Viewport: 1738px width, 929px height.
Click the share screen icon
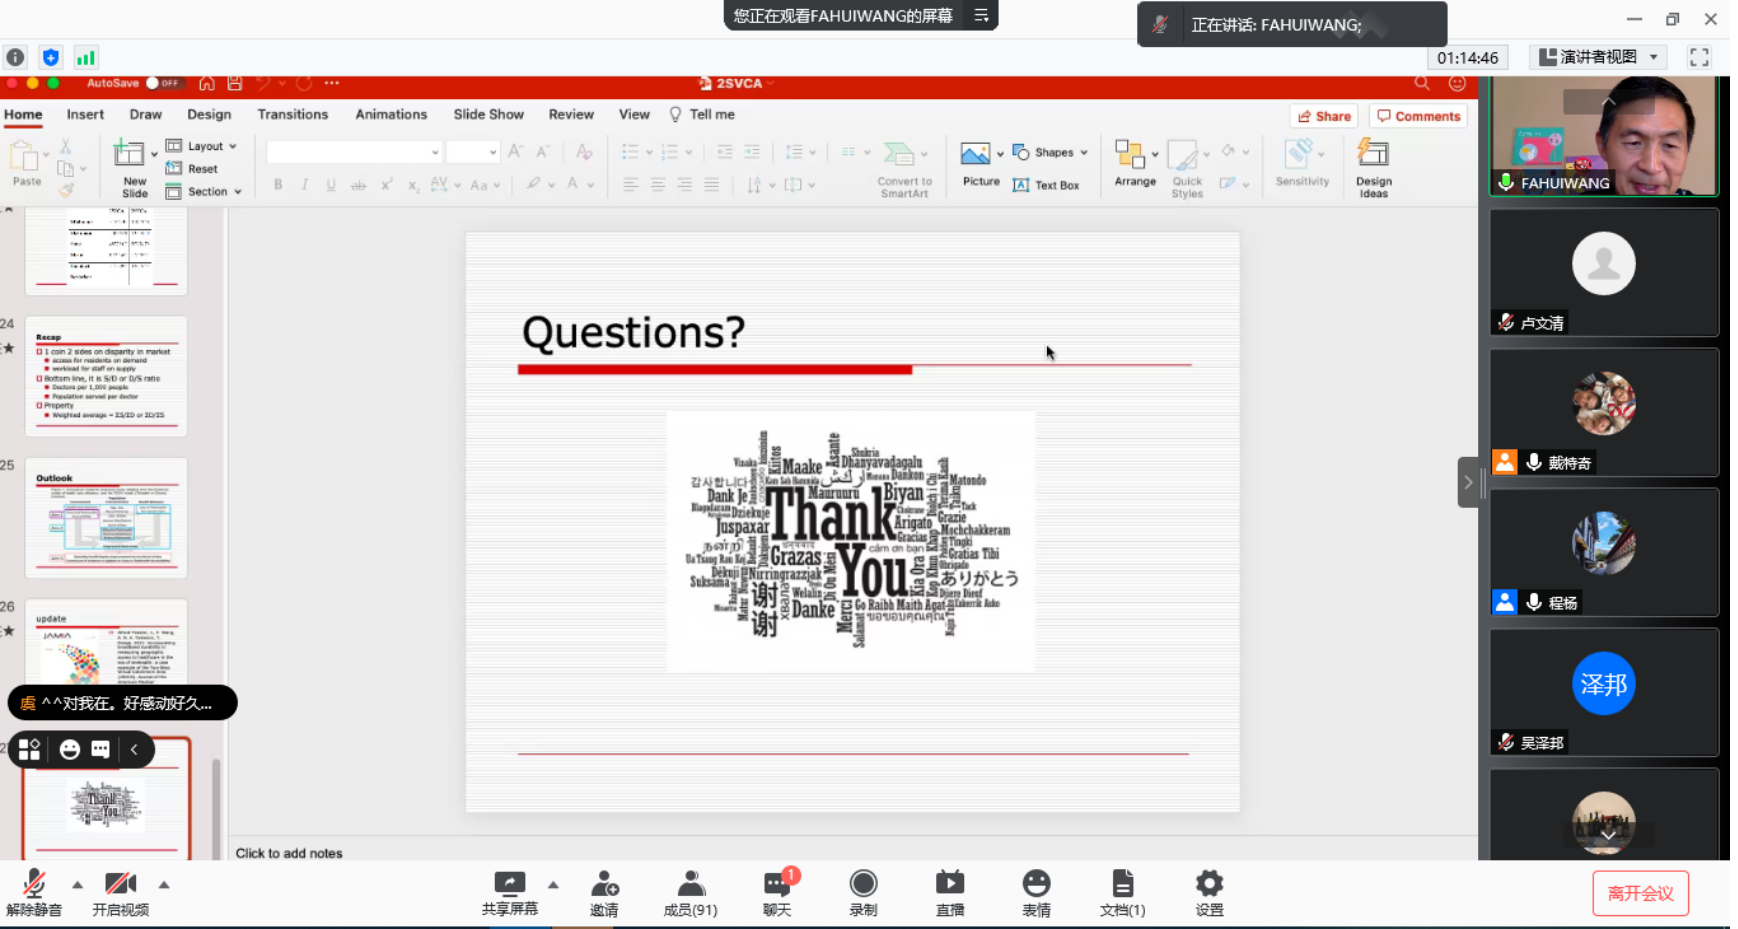pos(509,884)
